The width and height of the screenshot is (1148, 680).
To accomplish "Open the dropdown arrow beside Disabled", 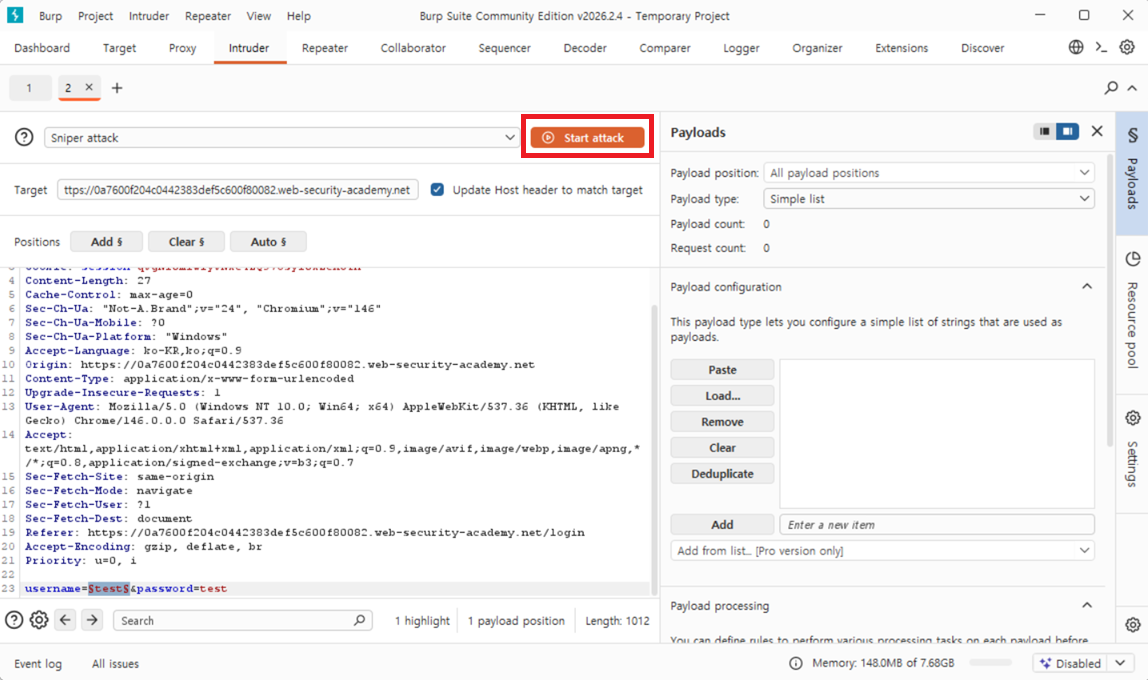I will point(1121,663).
